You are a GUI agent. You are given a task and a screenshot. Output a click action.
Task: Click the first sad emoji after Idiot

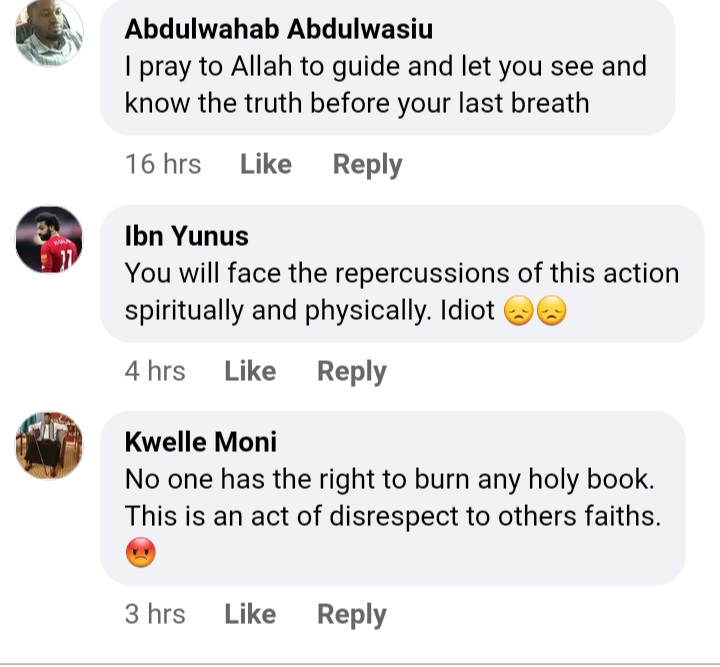[519, 312]
